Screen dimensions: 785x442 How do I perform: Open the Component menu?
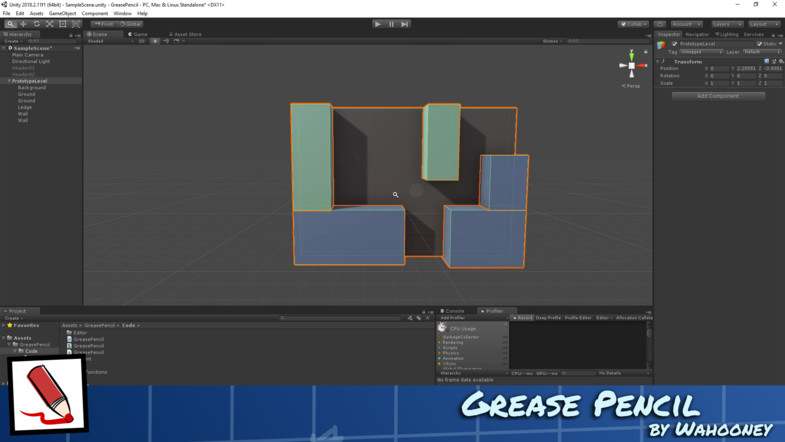pyautogui.click(x=95, y=14)
